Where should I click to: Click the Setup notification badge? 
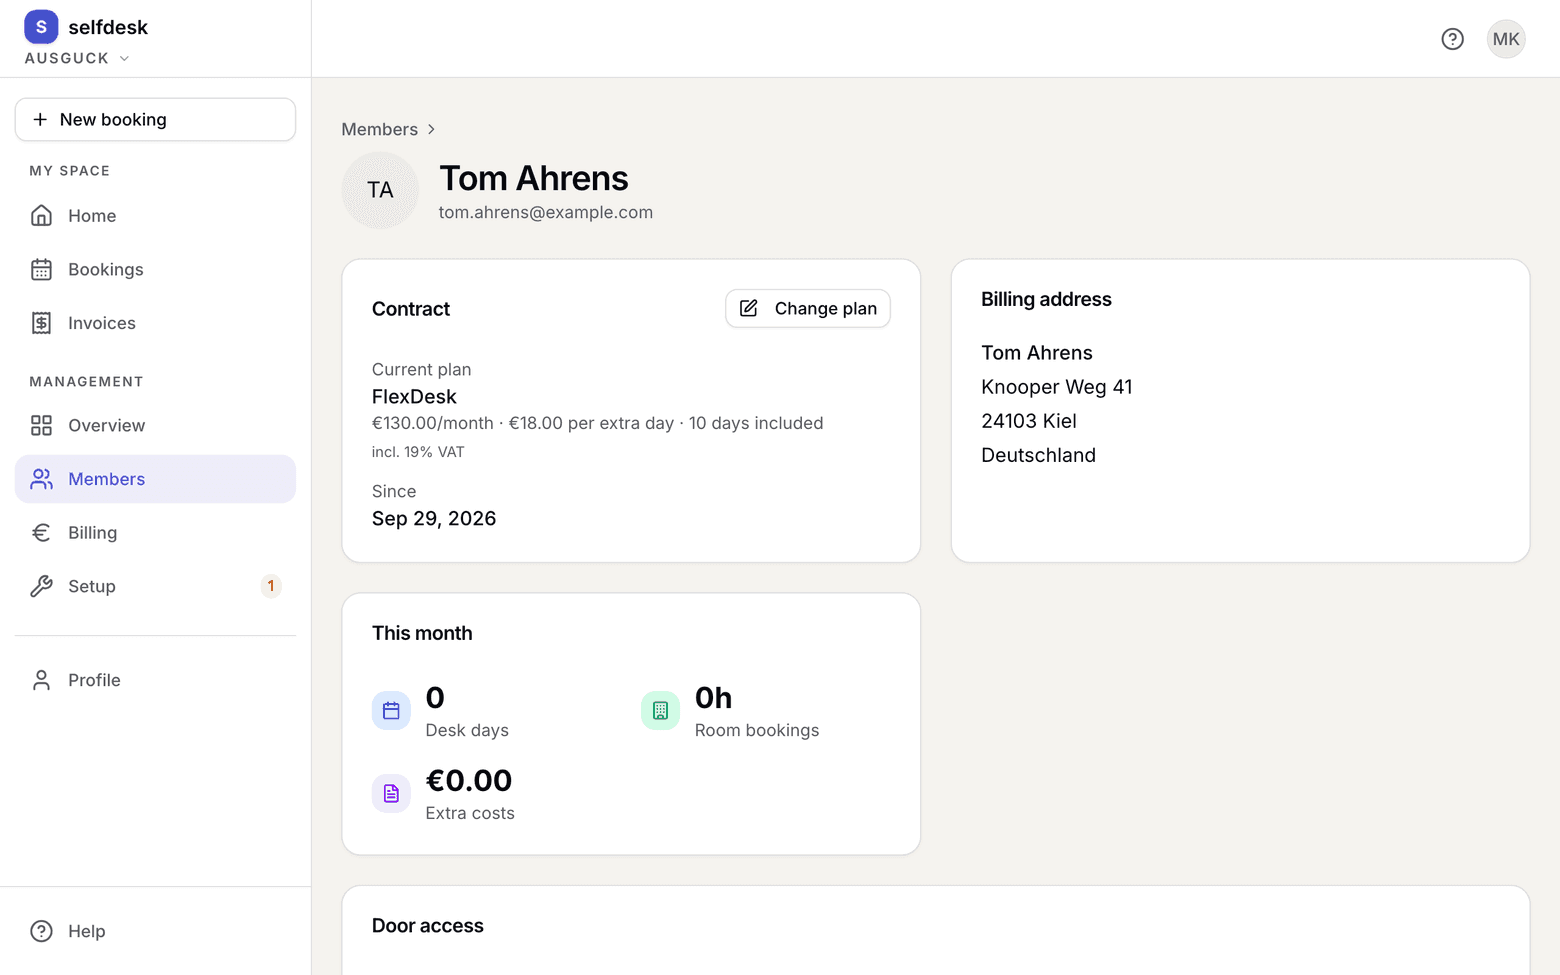(x=270, y=586)
